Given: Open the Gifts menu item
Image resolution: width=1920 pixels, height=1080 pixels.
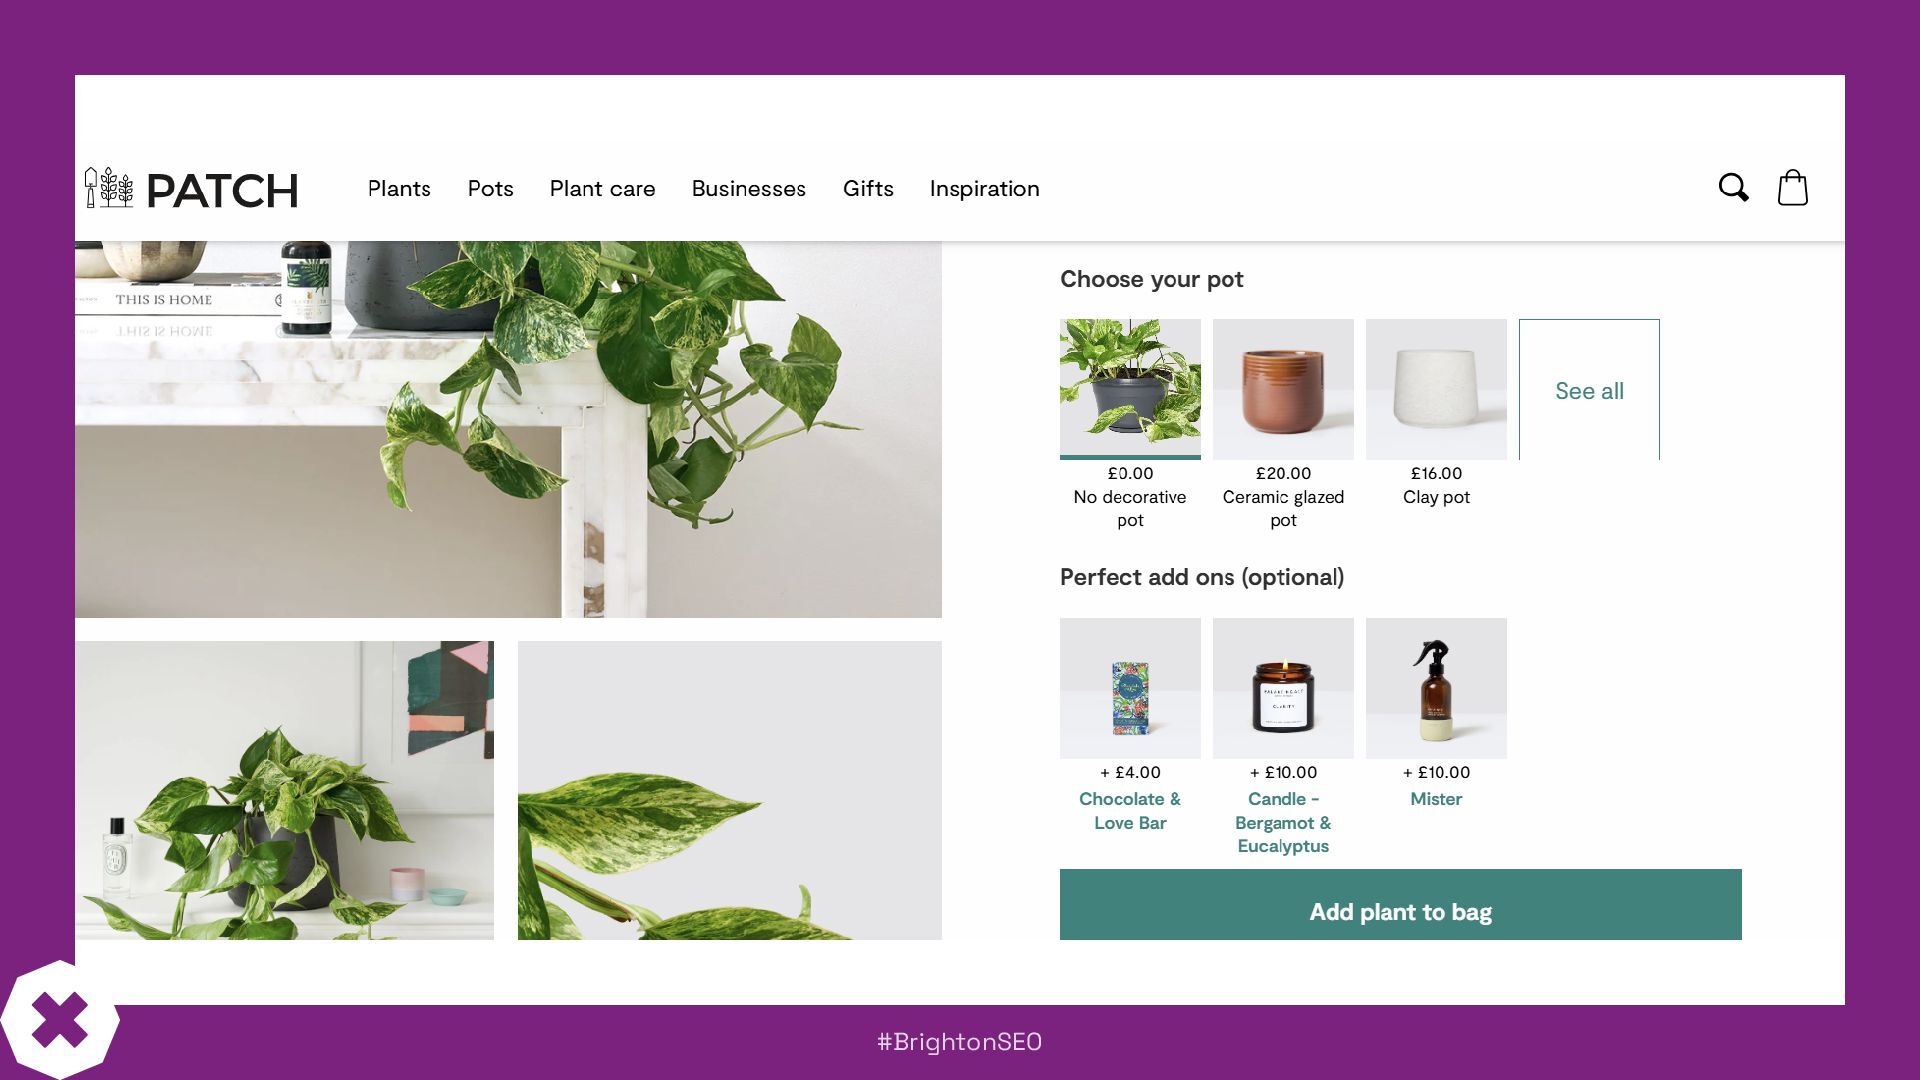Looking at the screenshot, I should [x=868, y=189].
